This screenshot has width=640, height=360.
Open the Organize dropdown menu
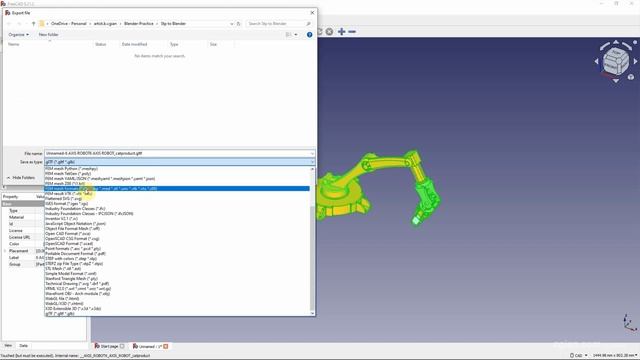point(19,35)
